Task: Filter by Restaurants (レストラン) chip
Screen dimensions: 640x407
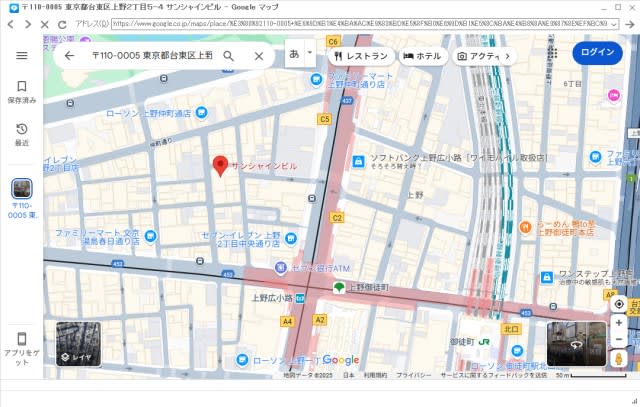Action: 361,56
